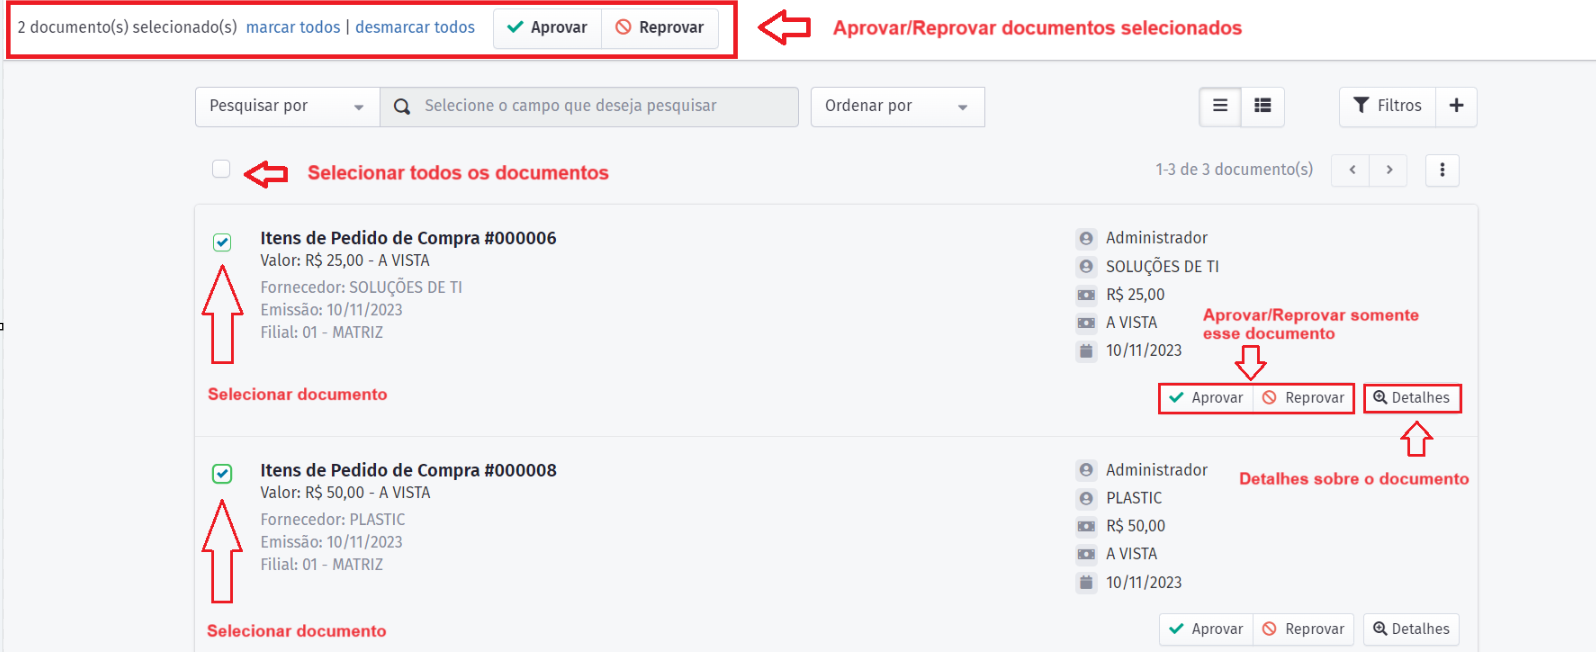1596x652 pixels.
Task: Go to previous page of documents
Action: (x=1352, y=170)
